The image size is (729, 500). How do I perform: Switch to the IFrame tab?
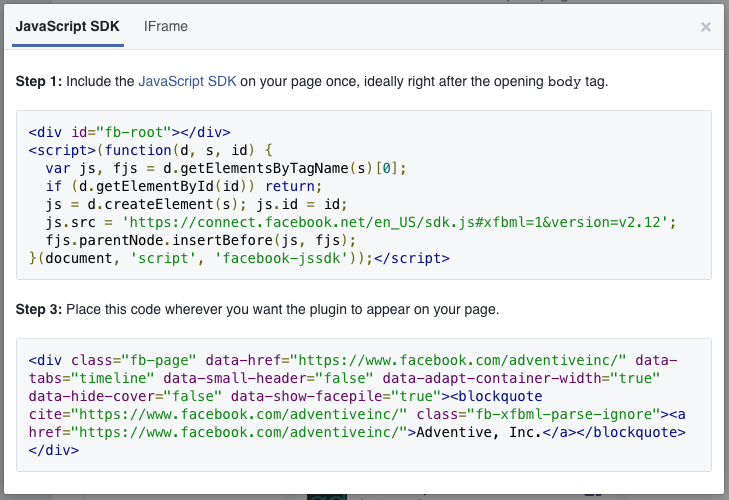click(x=166, y=27)
